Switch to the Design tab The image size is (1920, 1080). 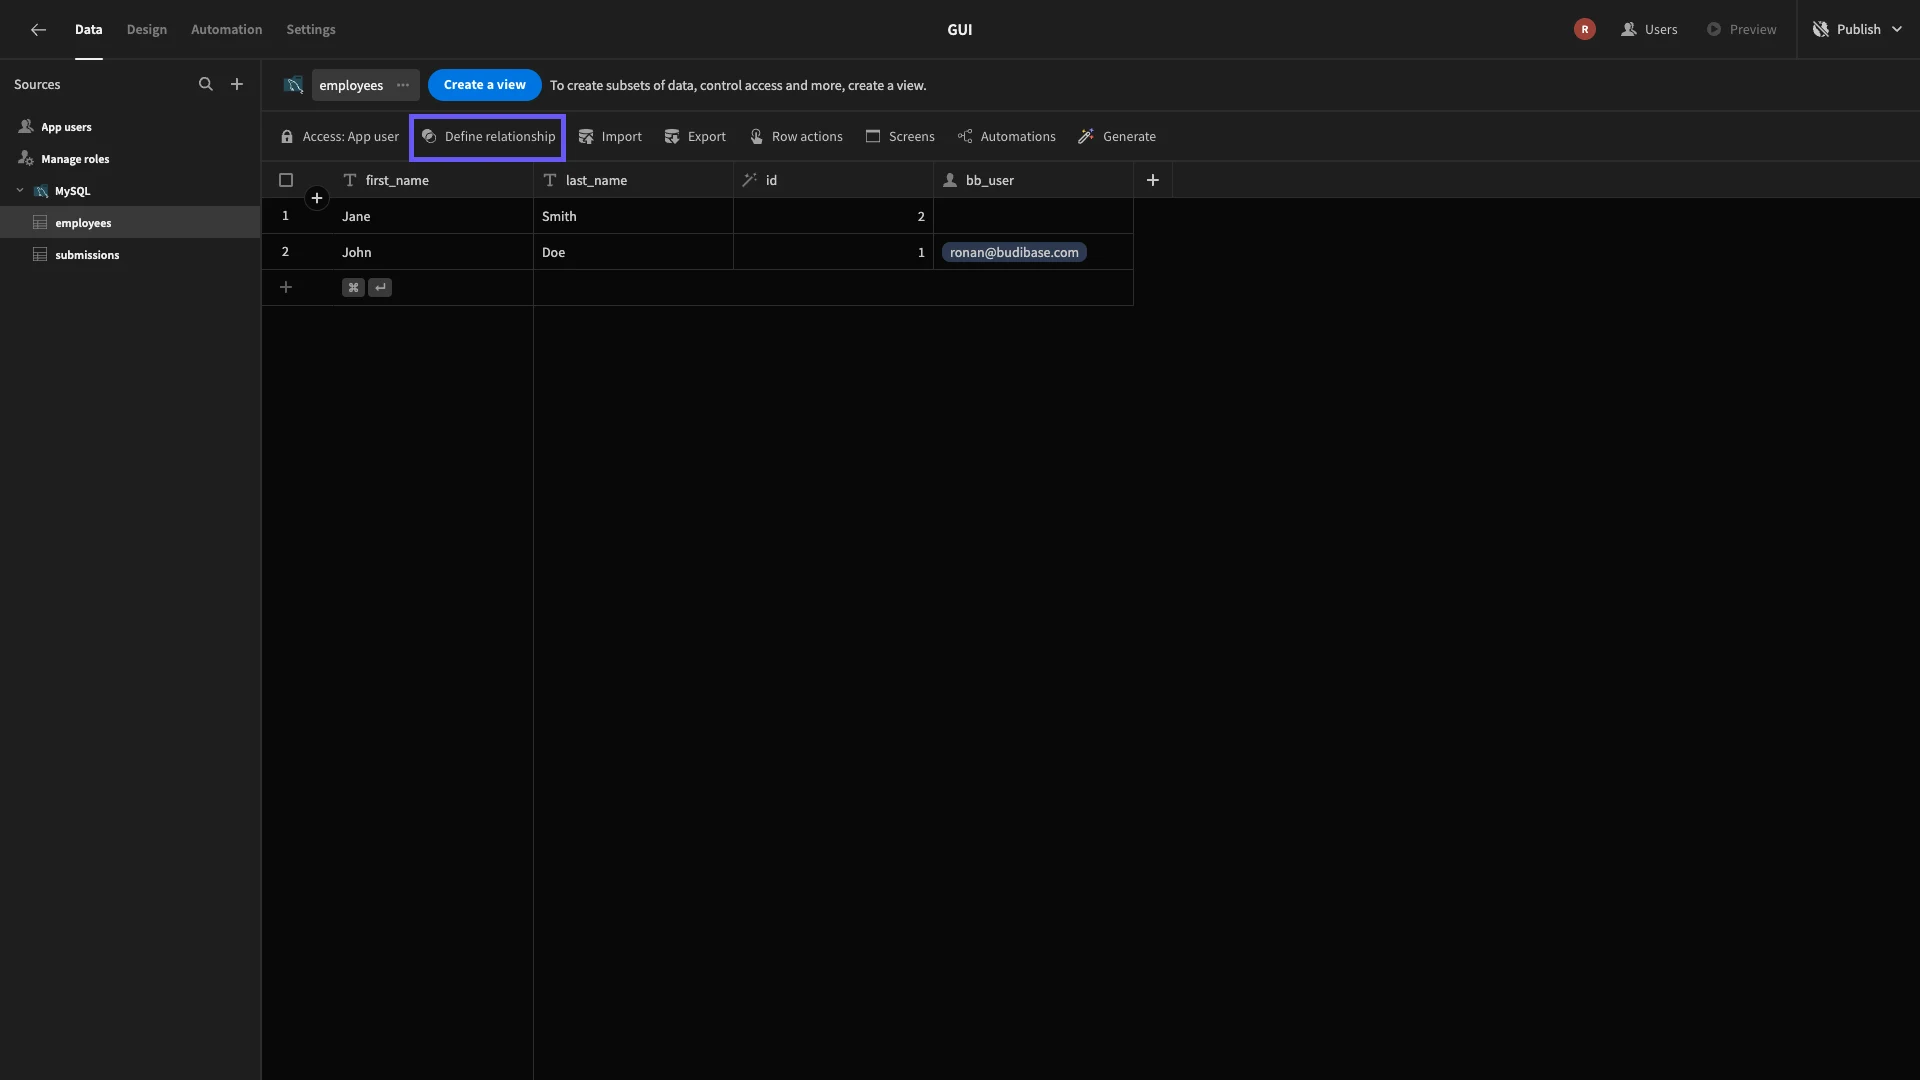click(147, 30)
